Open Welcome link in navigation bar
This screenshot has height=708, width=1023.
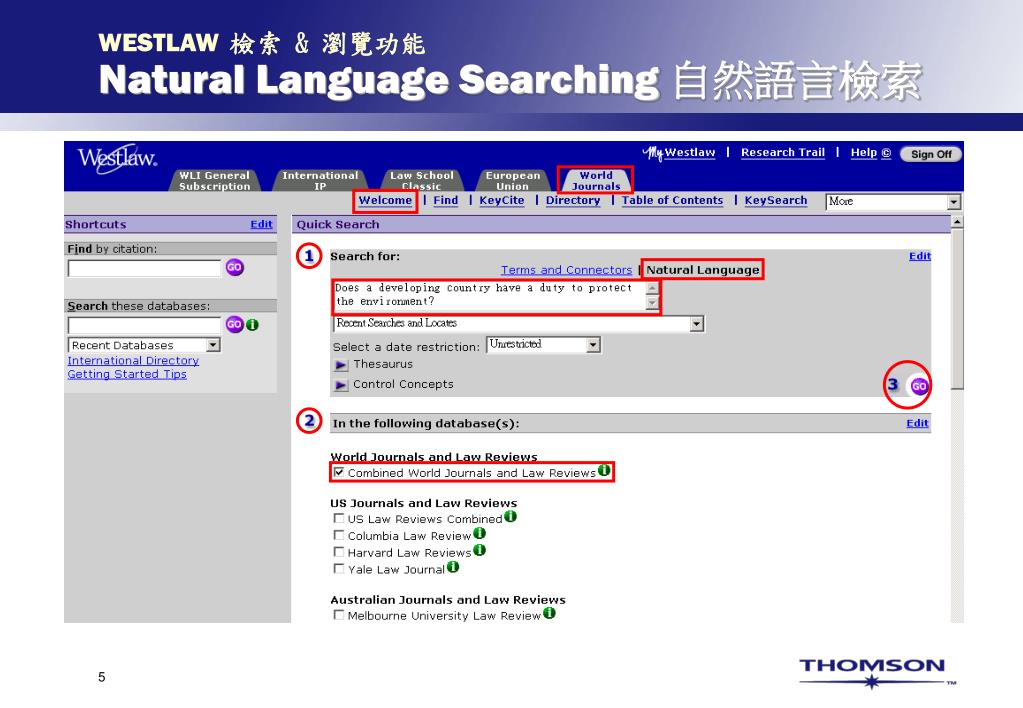385,200
